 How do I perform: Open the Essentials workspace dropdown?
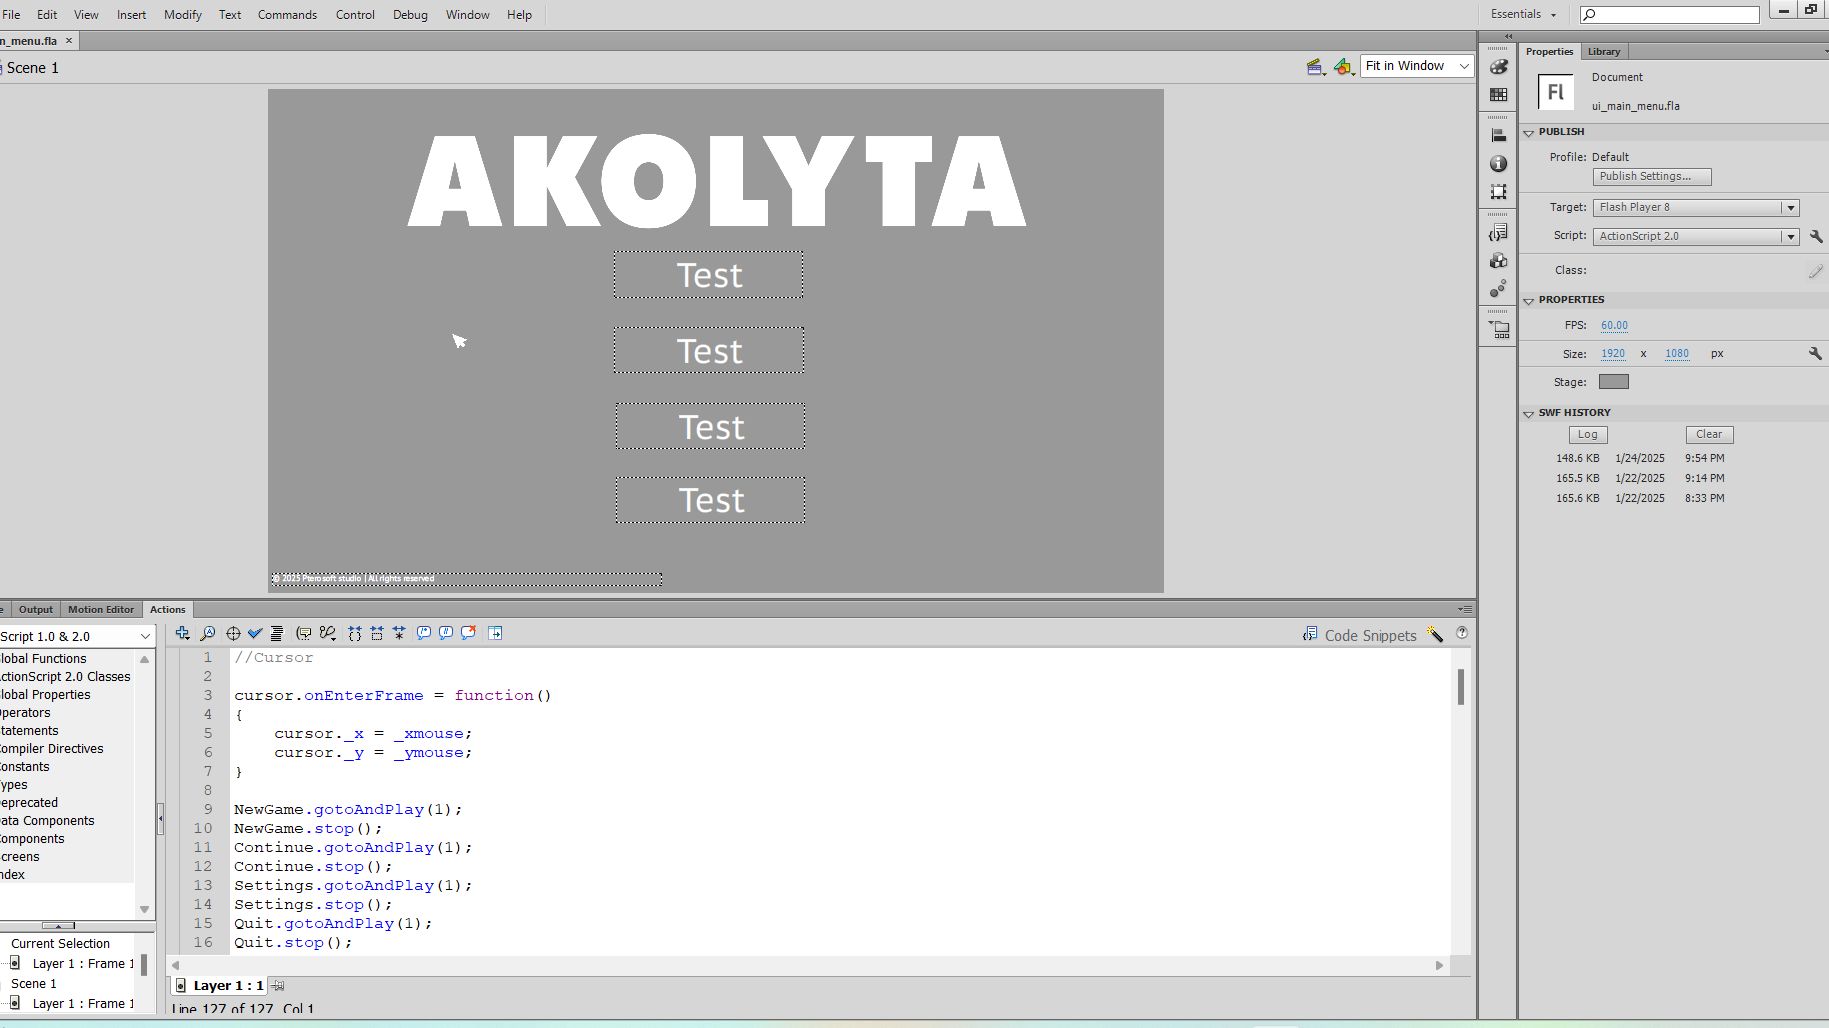click(1523, 14)
